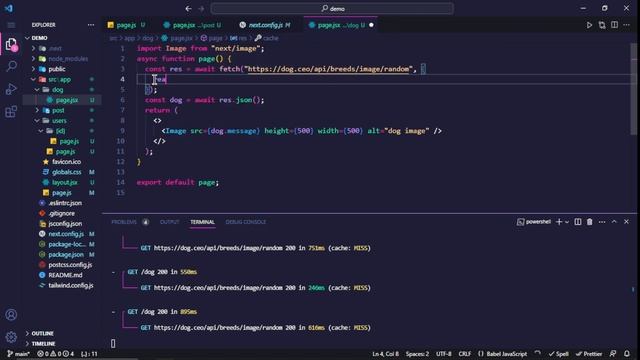Open the Explorer view in activity bar

point(11,44)
